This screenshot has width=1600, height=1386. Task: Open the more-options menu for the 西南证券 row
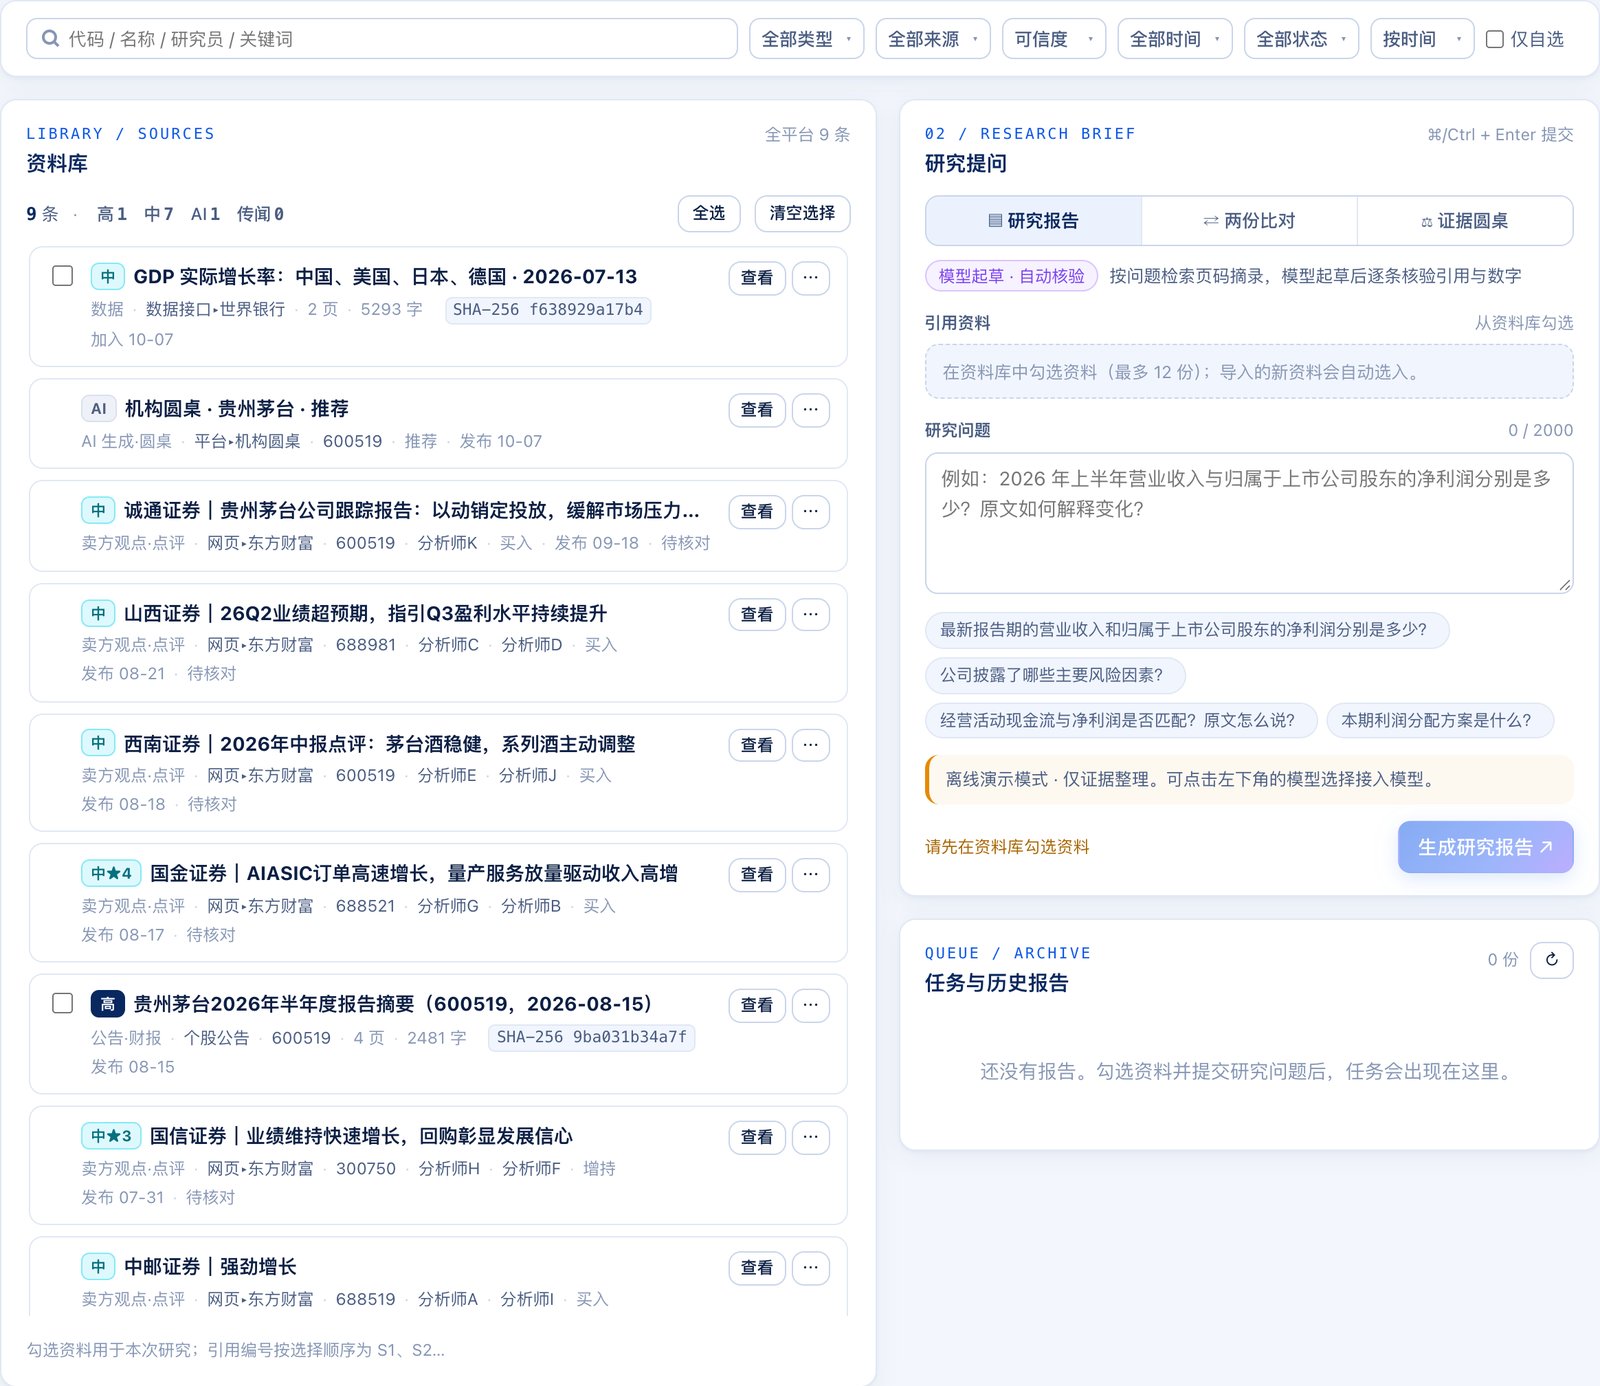[810, 745]
